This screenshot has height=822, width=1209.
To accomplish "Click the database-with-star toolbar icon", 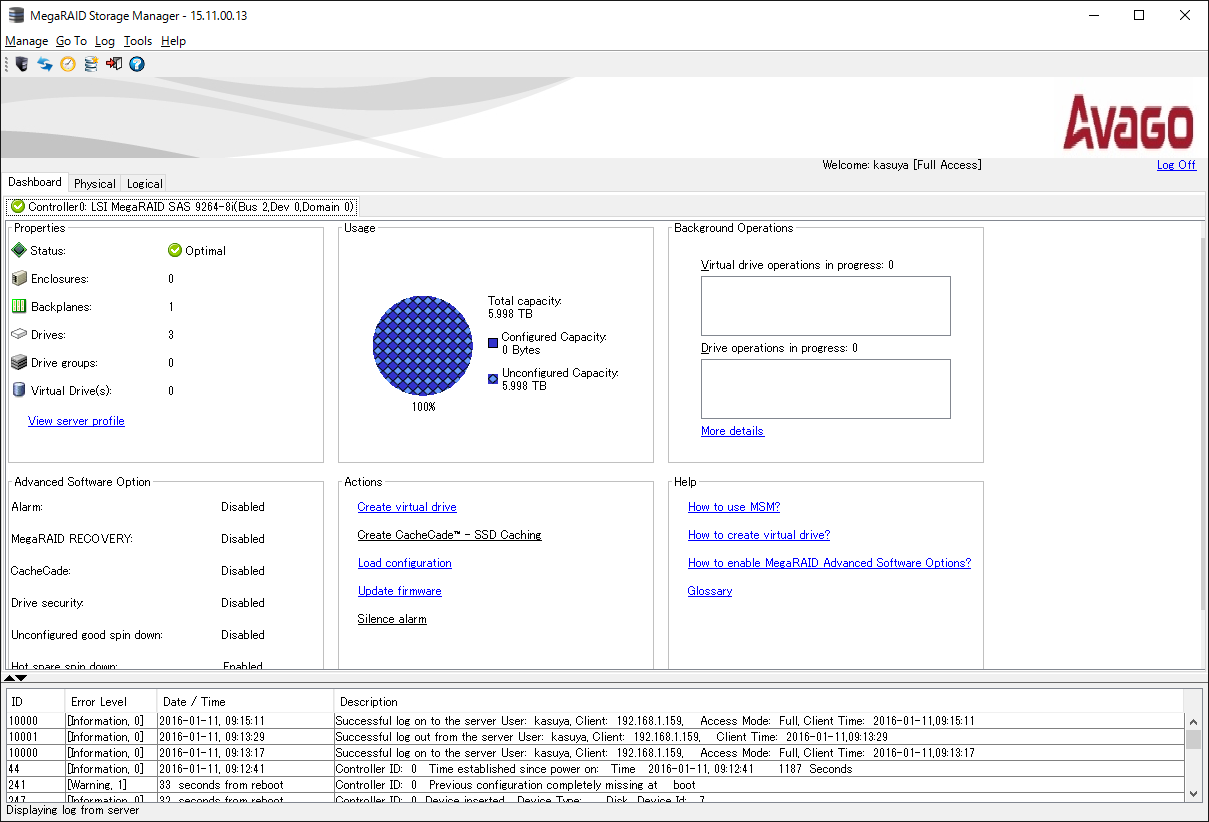I will coord(91,64).
